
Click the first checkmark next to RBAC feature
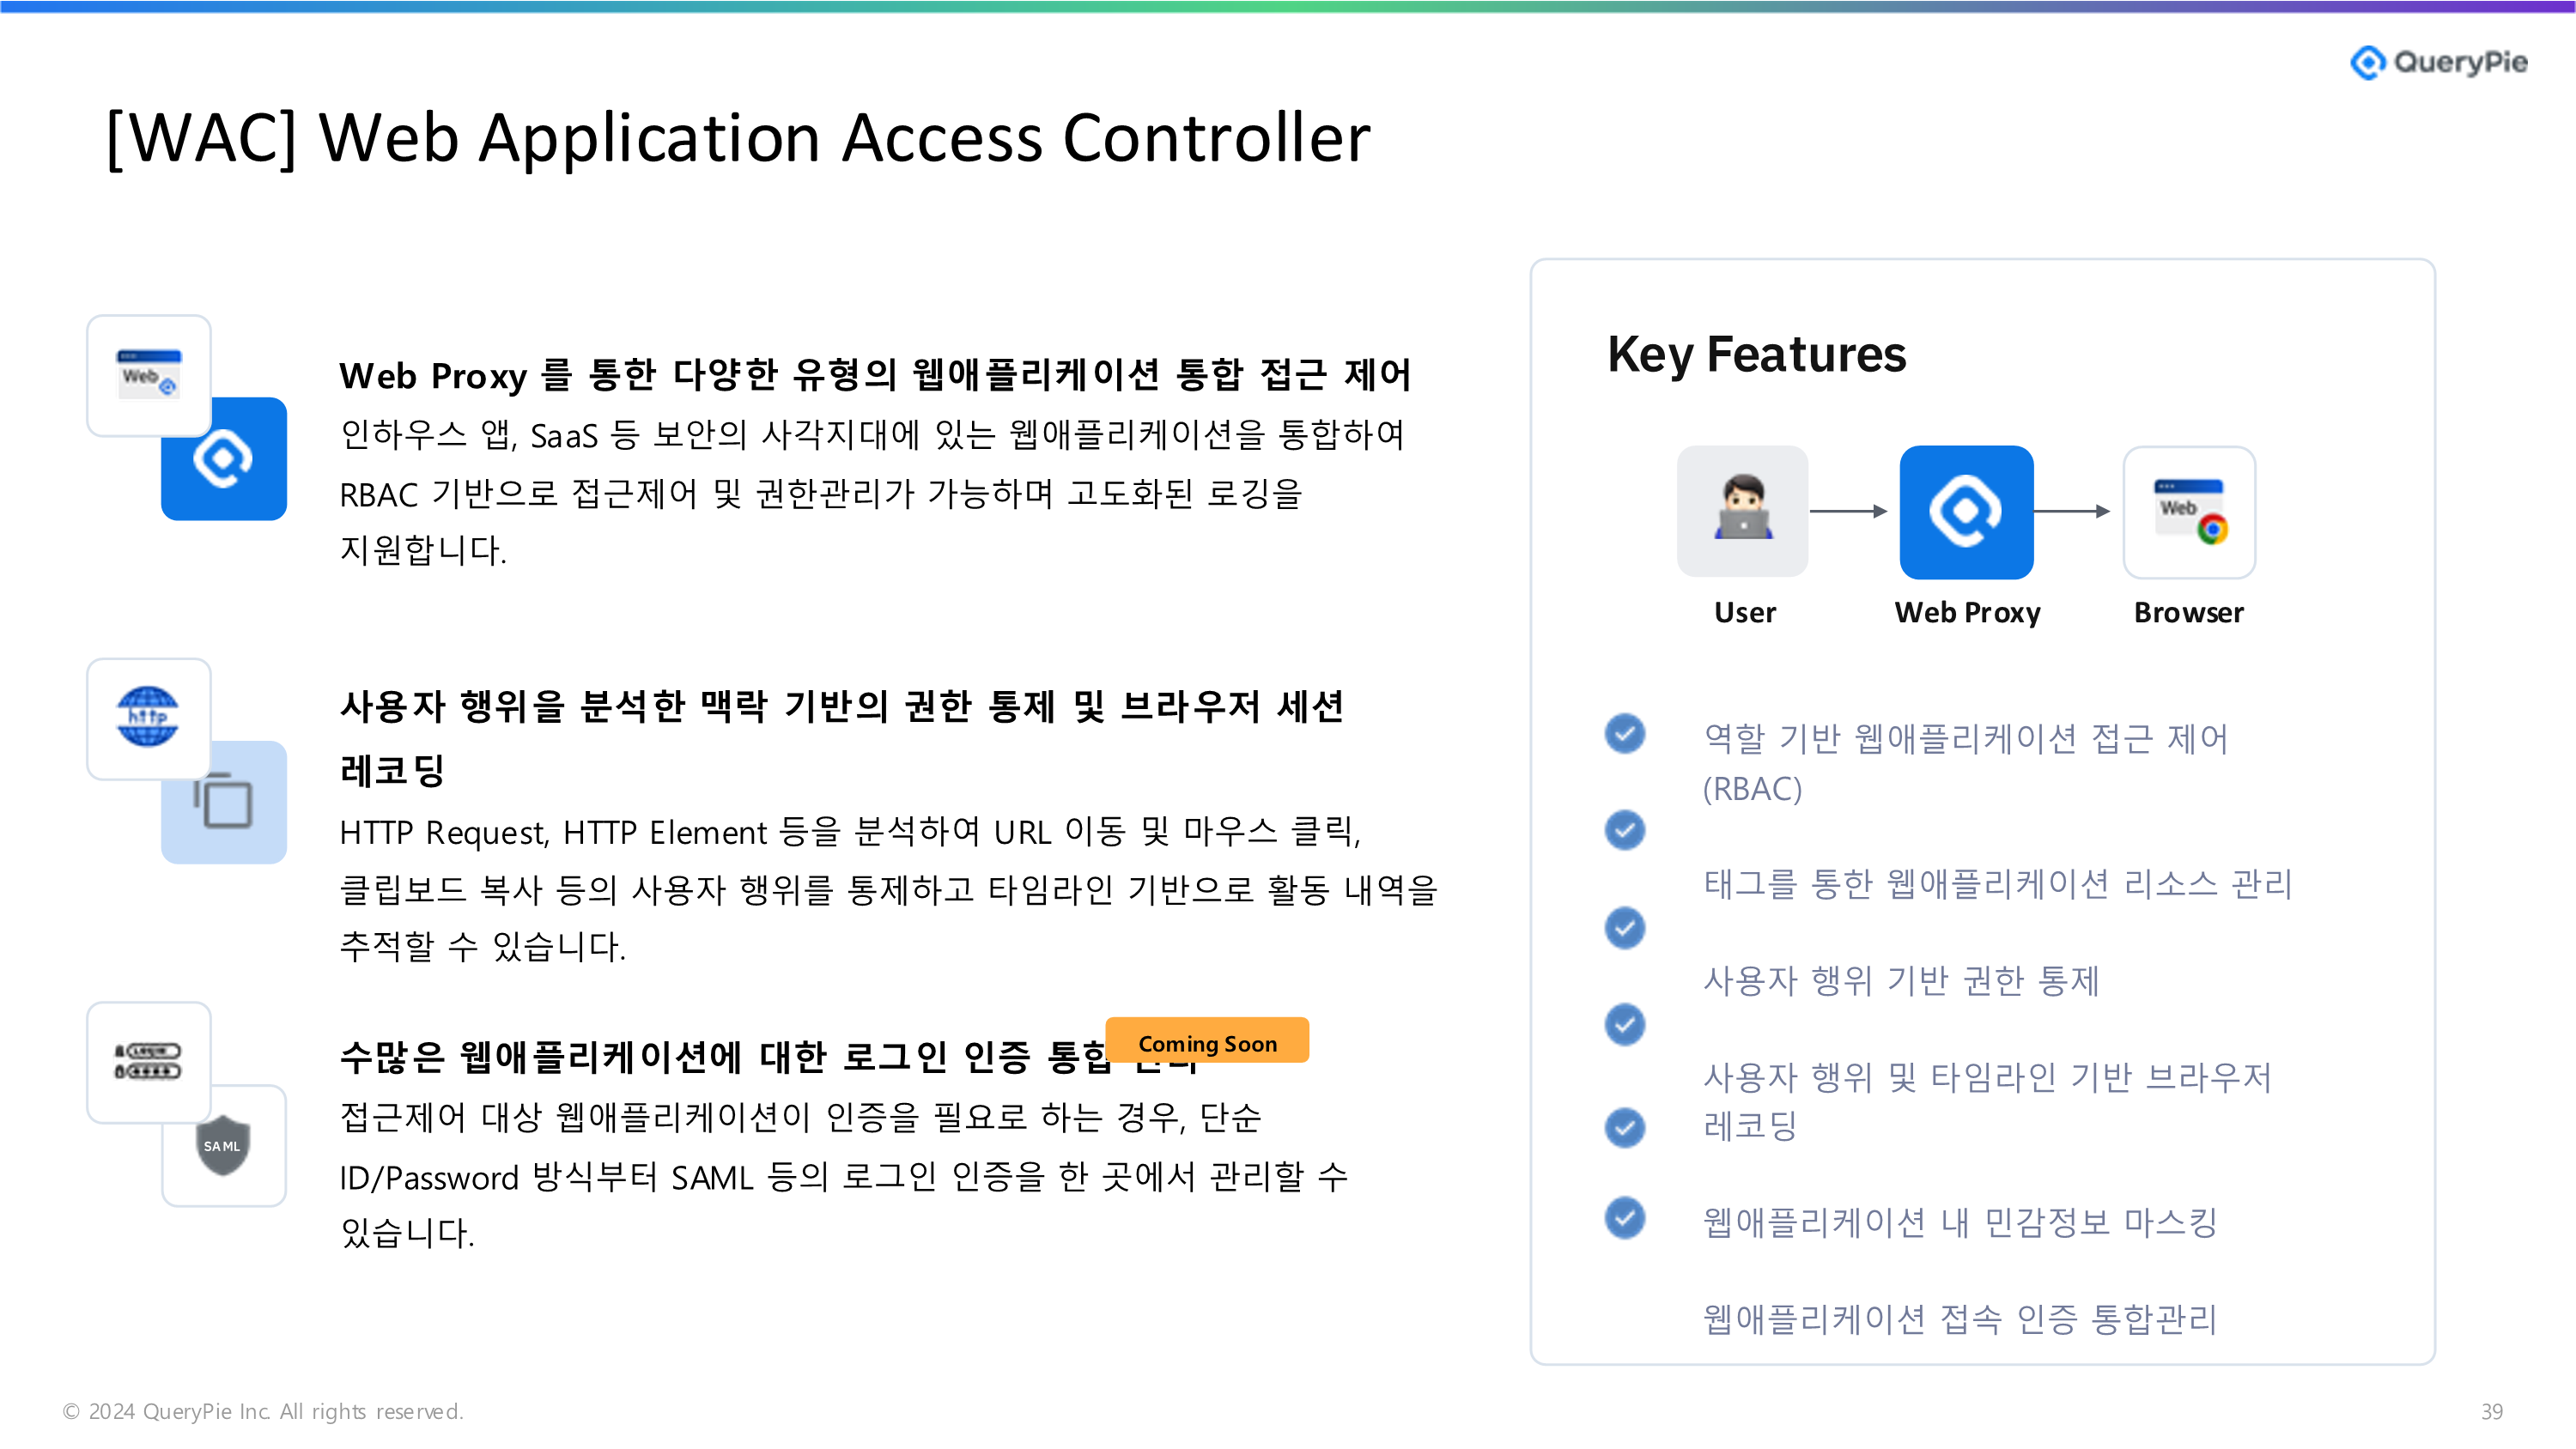pyautogui.click(x=1625, y=733)
